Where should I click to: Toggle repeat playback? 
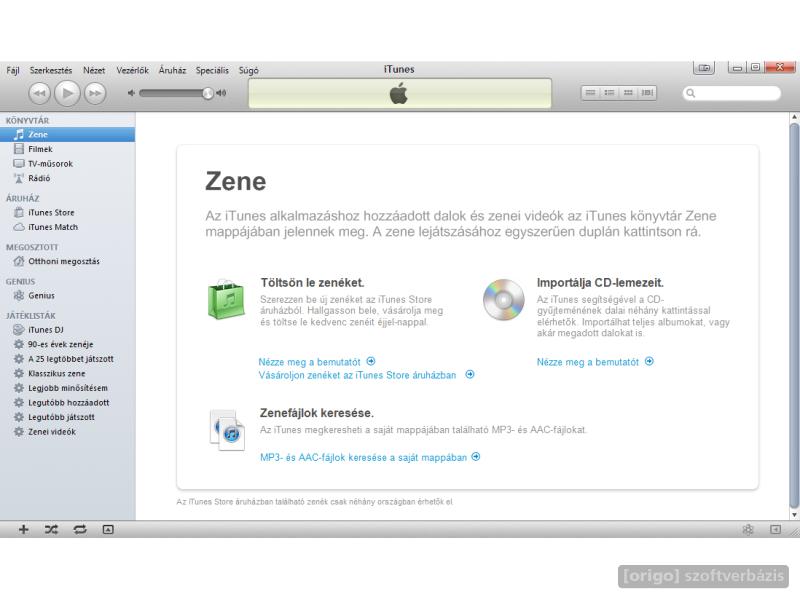coord(80,530)
